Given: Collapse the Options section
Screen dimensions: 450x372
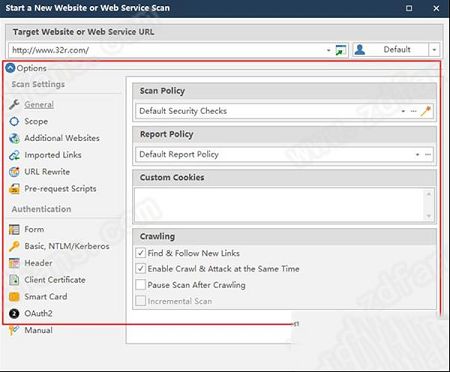Looking at the screenshot, I should 10,68.
